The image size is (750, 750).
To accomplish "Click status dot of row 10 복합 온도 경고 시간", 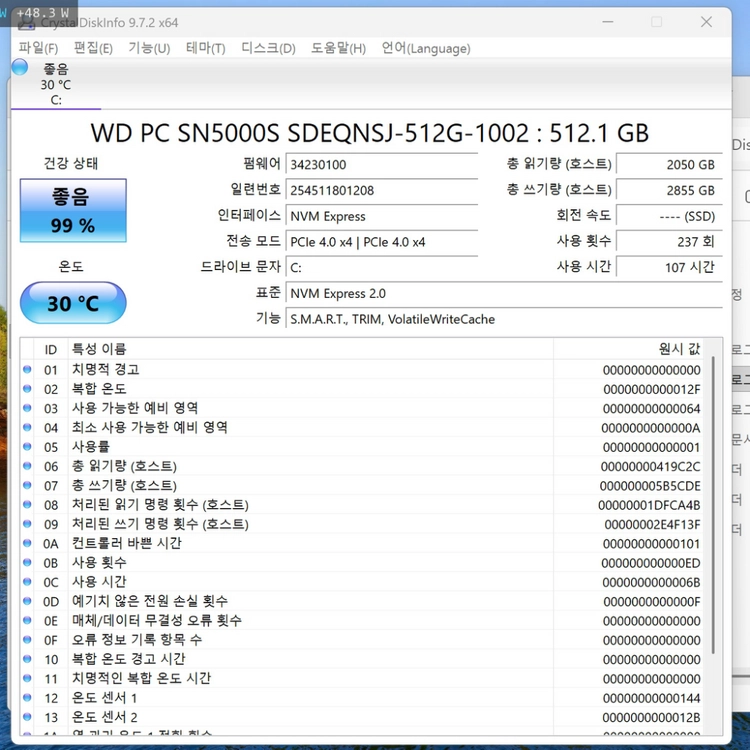I will point(27,659).
